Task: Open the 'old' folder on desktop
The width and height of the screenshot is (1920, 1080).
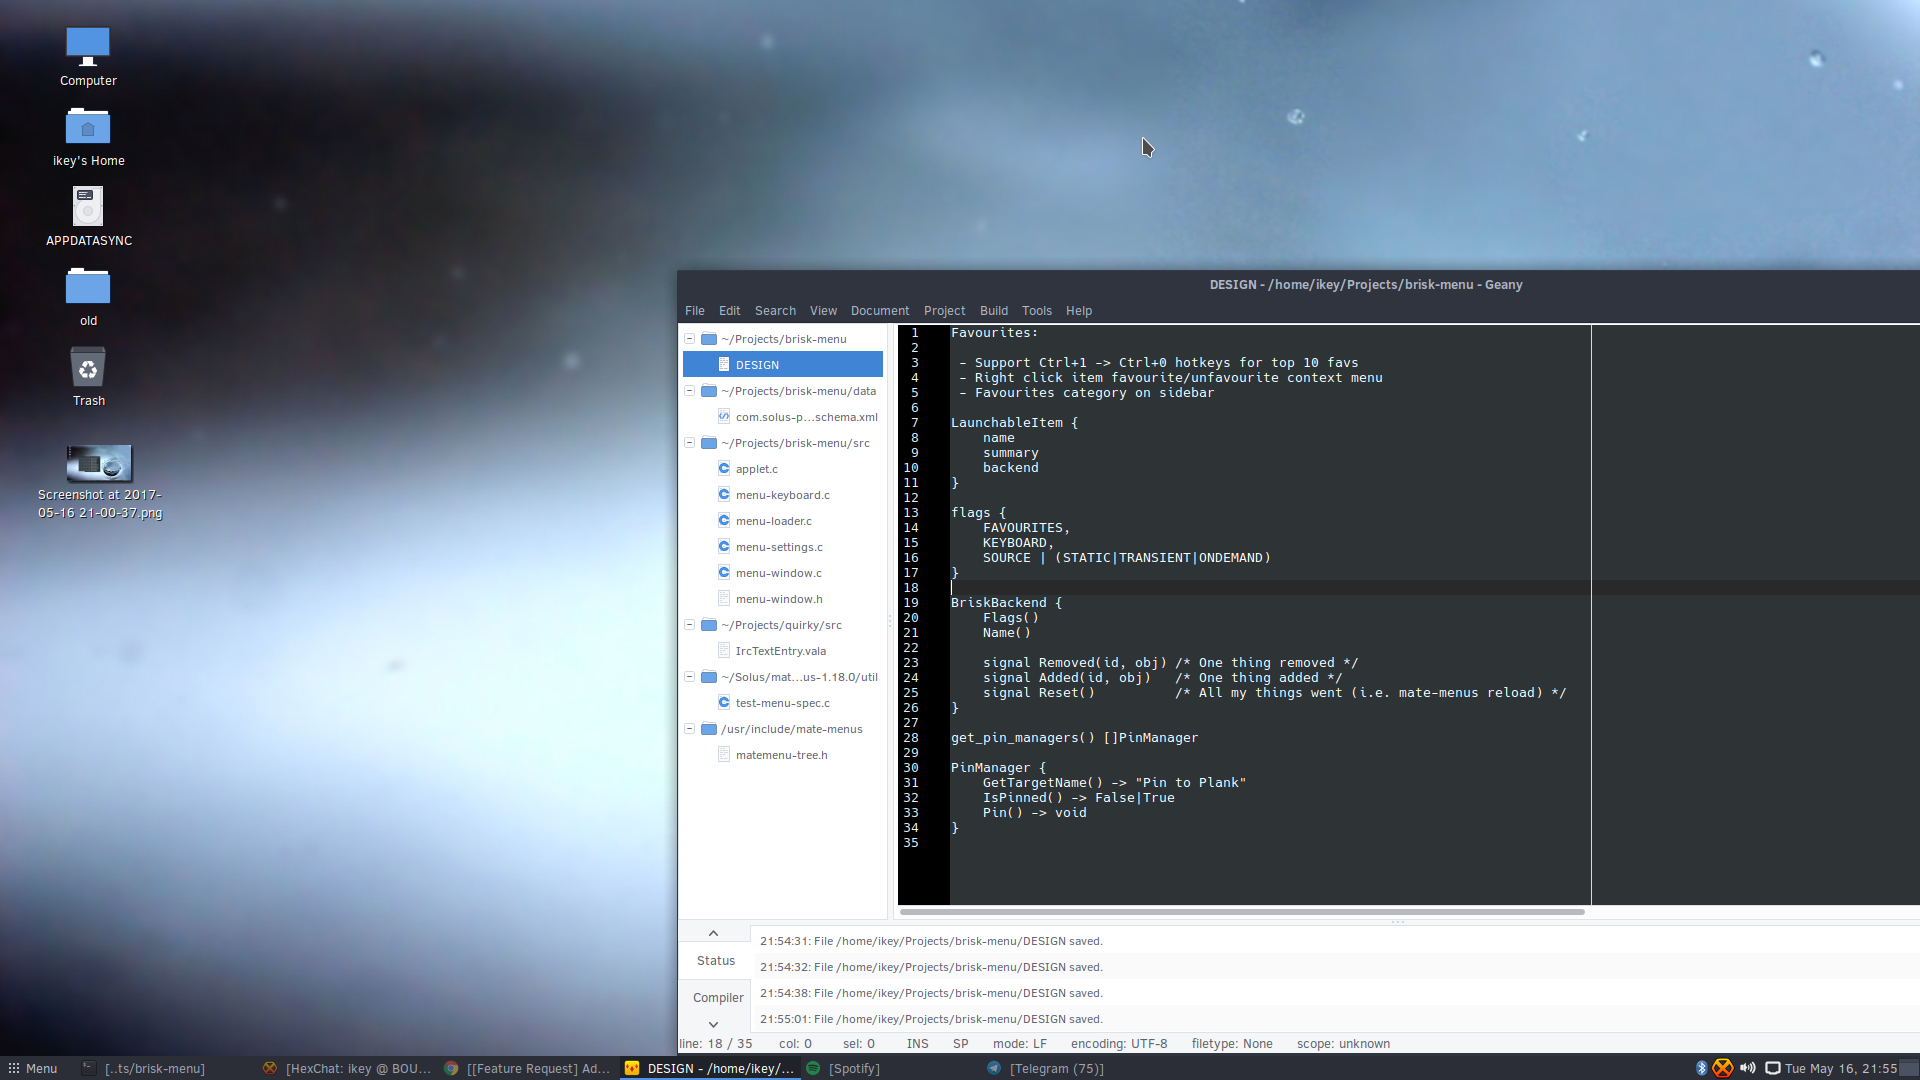Action: pyautogui.click(x=88, y=297)
